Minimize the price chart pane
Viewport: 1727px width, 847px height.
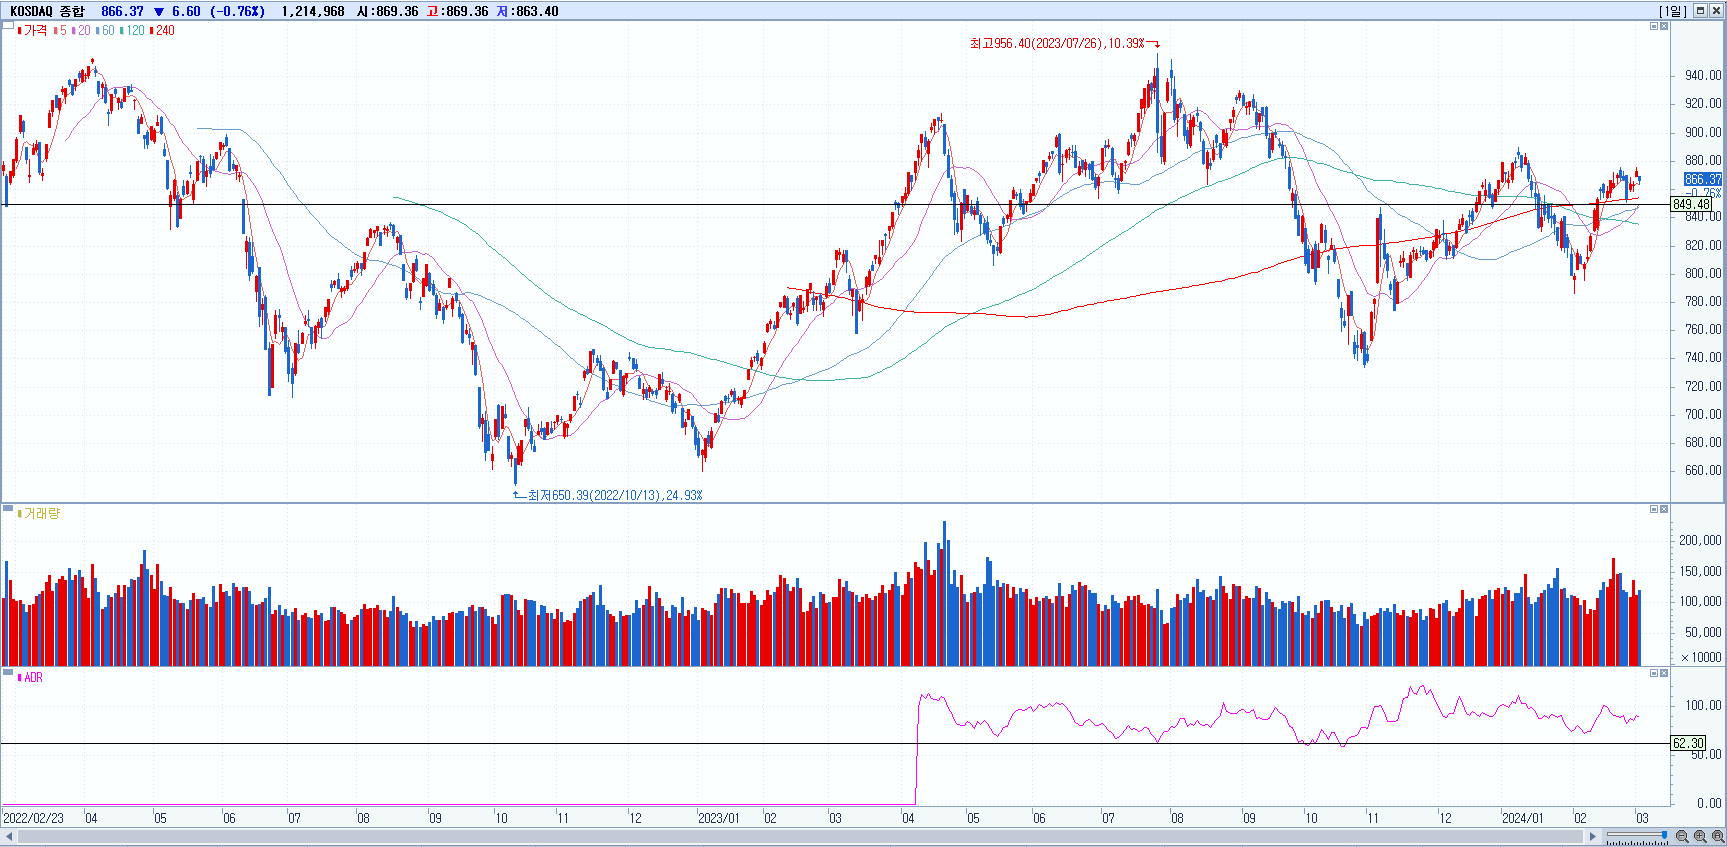[1654, 26]
